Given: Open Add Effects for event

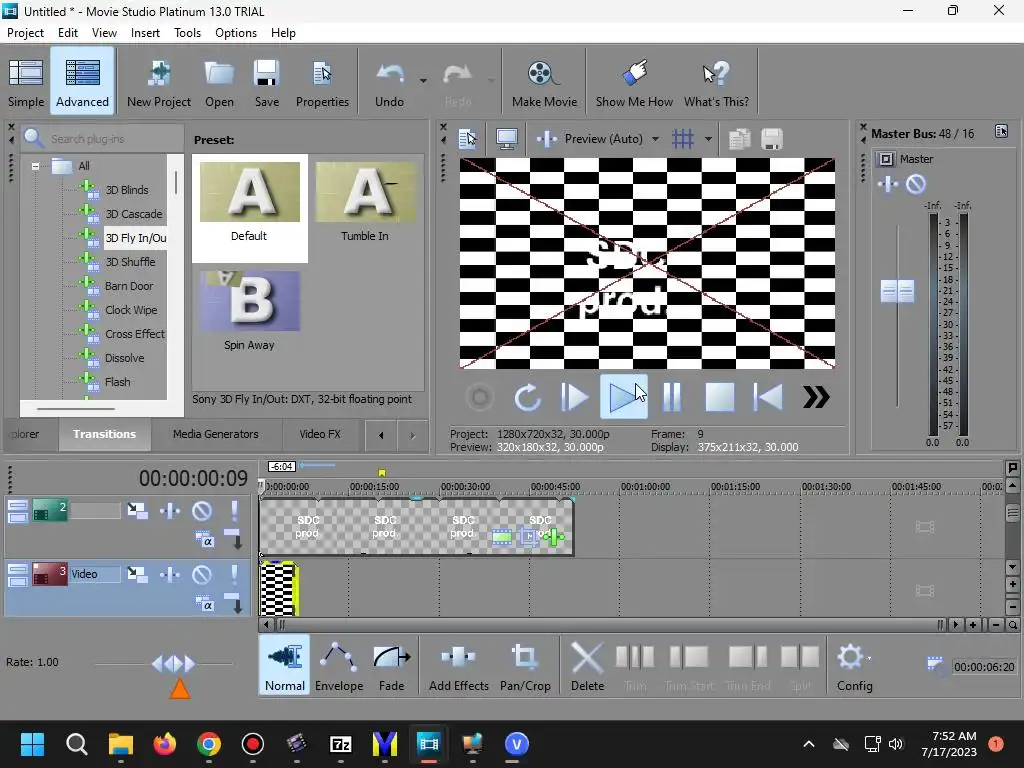Looking at the screenshot, I should click(458, 665).
